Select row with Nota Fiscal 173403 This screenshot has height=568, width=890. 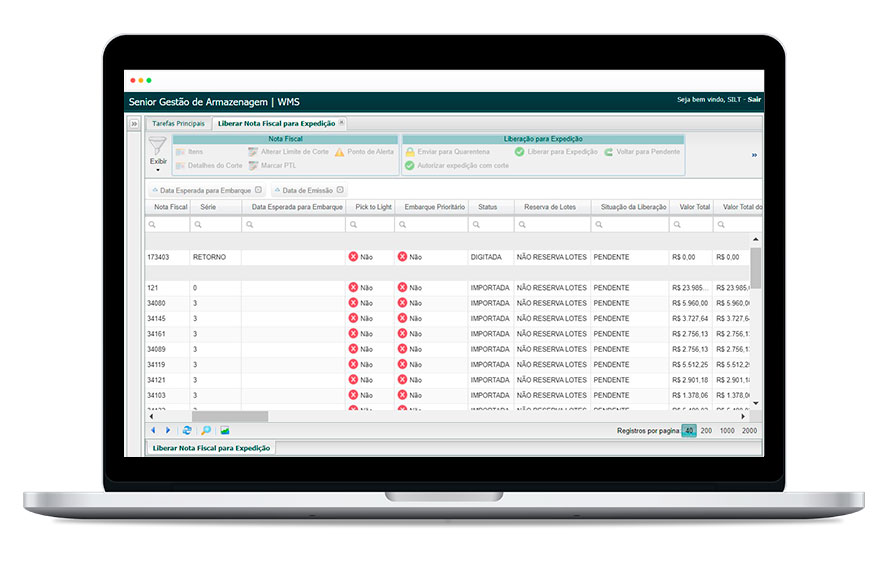click(447, 257)
